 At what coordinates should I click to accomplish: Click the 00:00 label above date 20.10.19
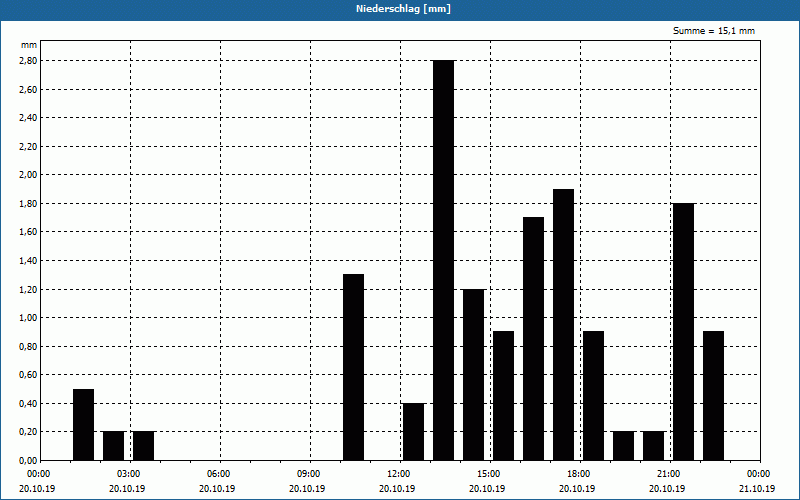click(x=39, y=474)
